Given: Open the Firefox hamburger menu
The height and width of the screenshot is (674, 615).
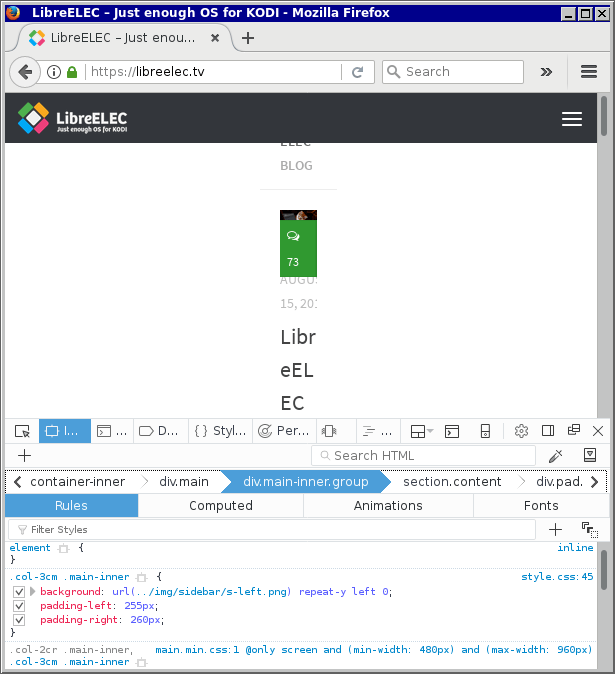Looking at the screenshot, I should 589,72.
